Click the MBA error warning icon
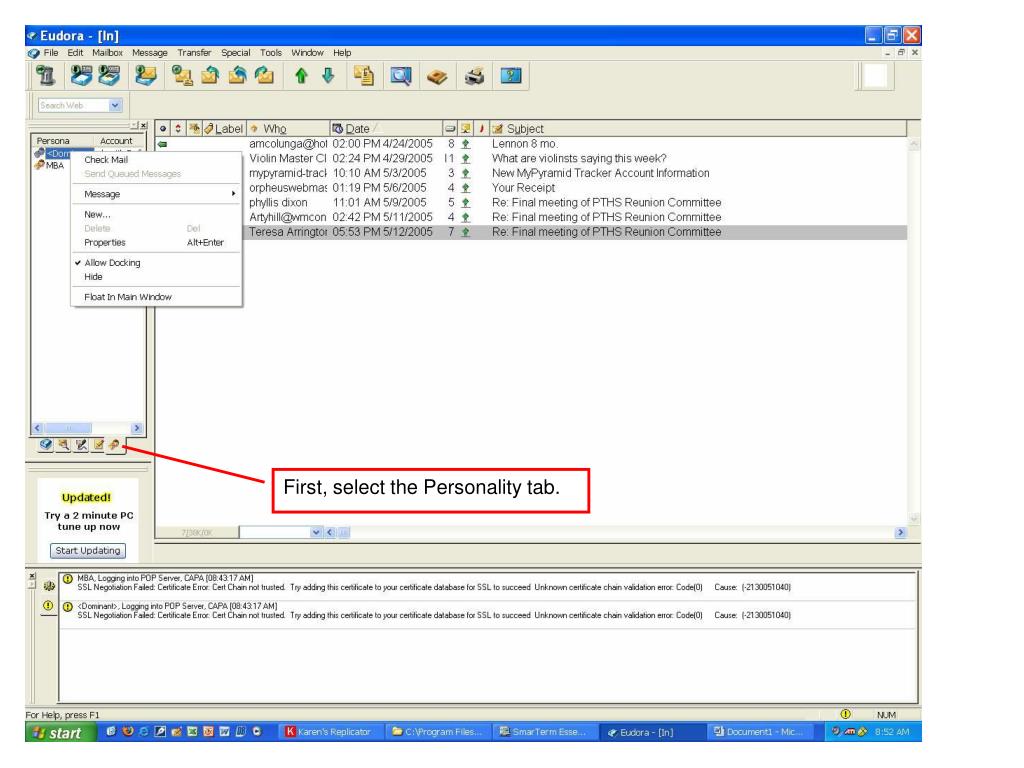Viewport: 1024px width, 768px height. [68, 579]
